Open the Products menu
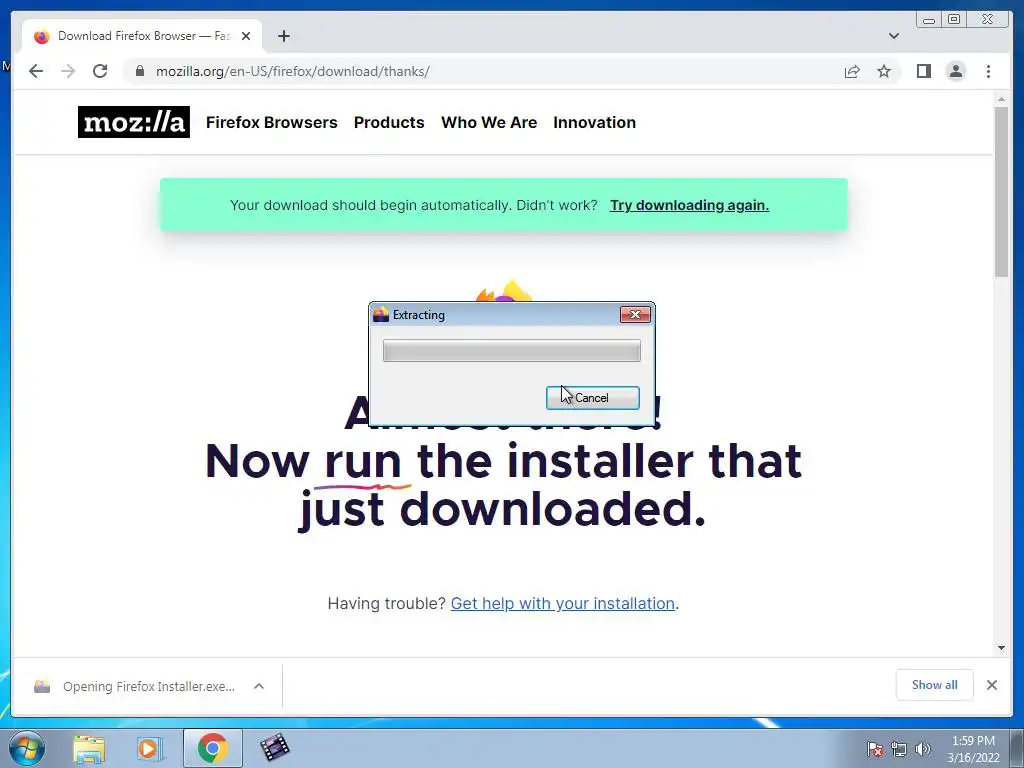 tap(389, 122)
